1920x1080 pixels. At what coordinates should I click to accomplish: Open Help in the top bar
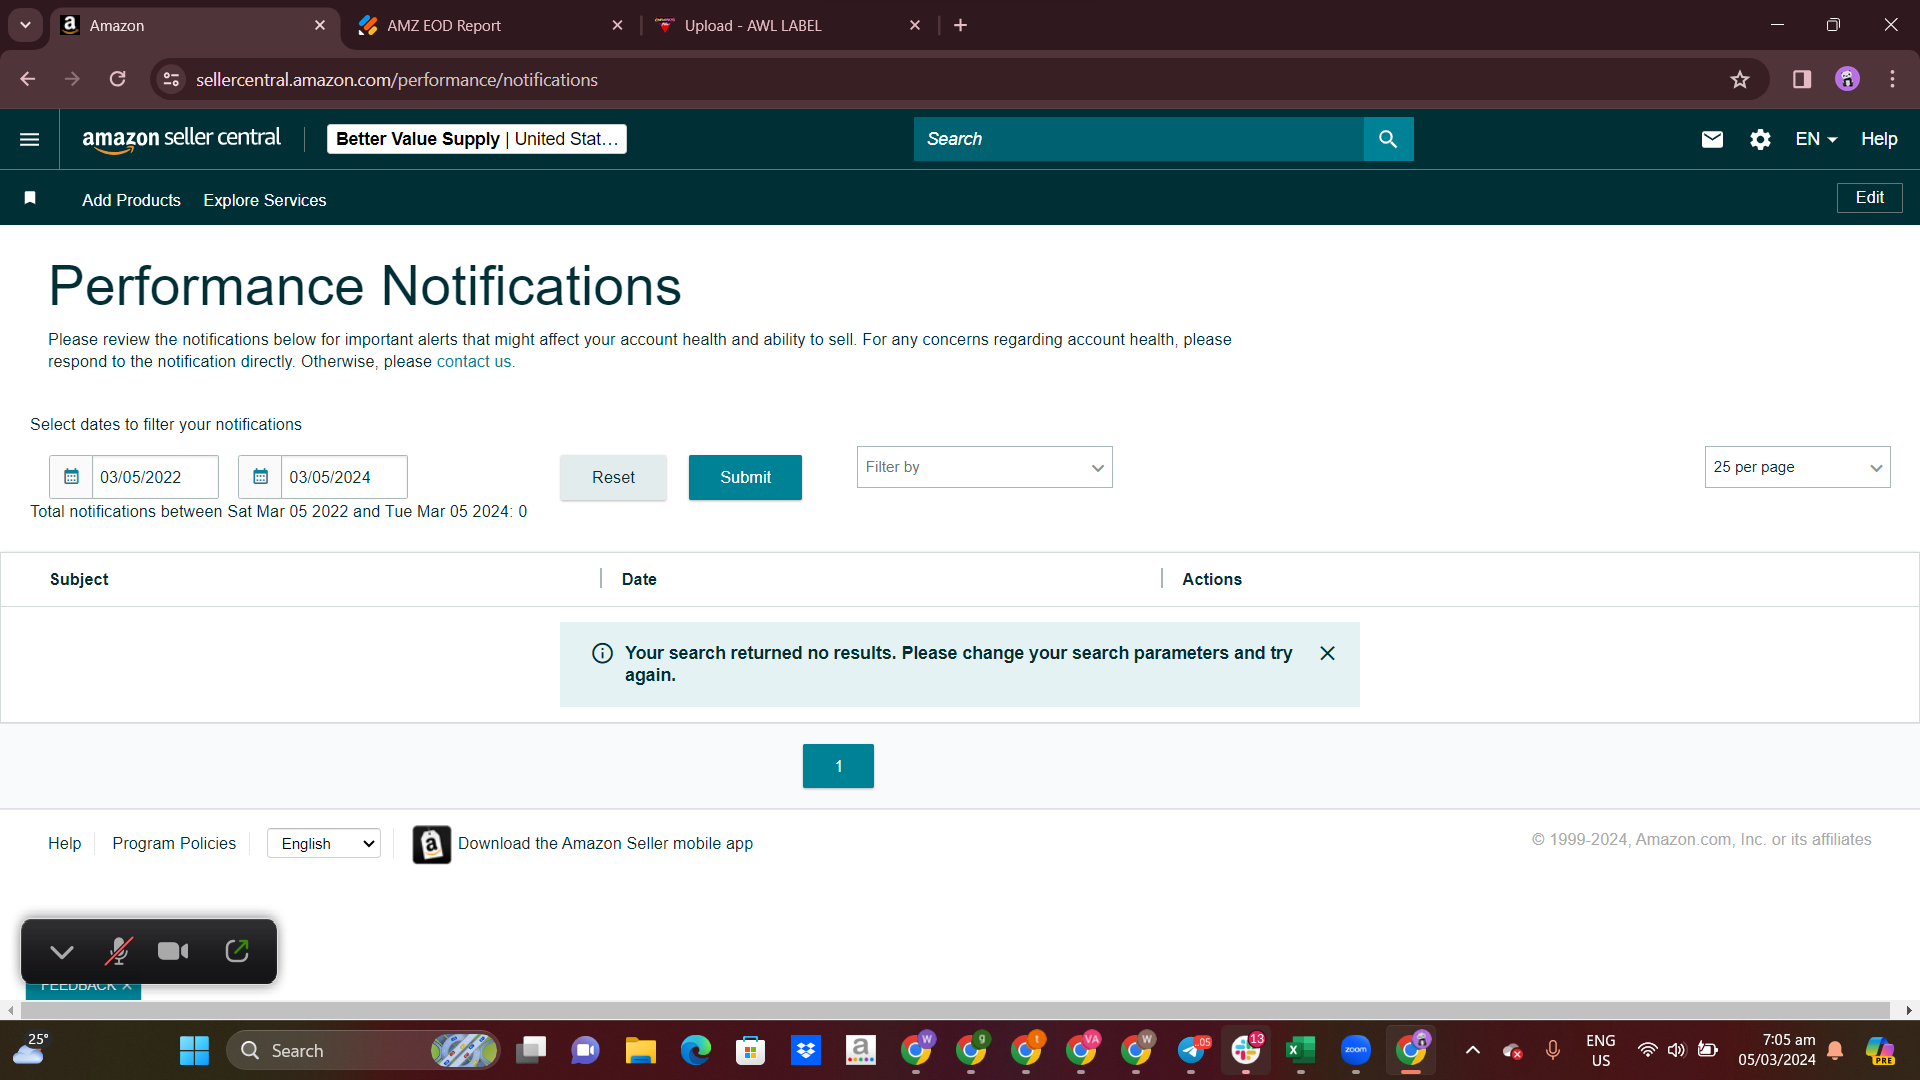coord(1879,139)
